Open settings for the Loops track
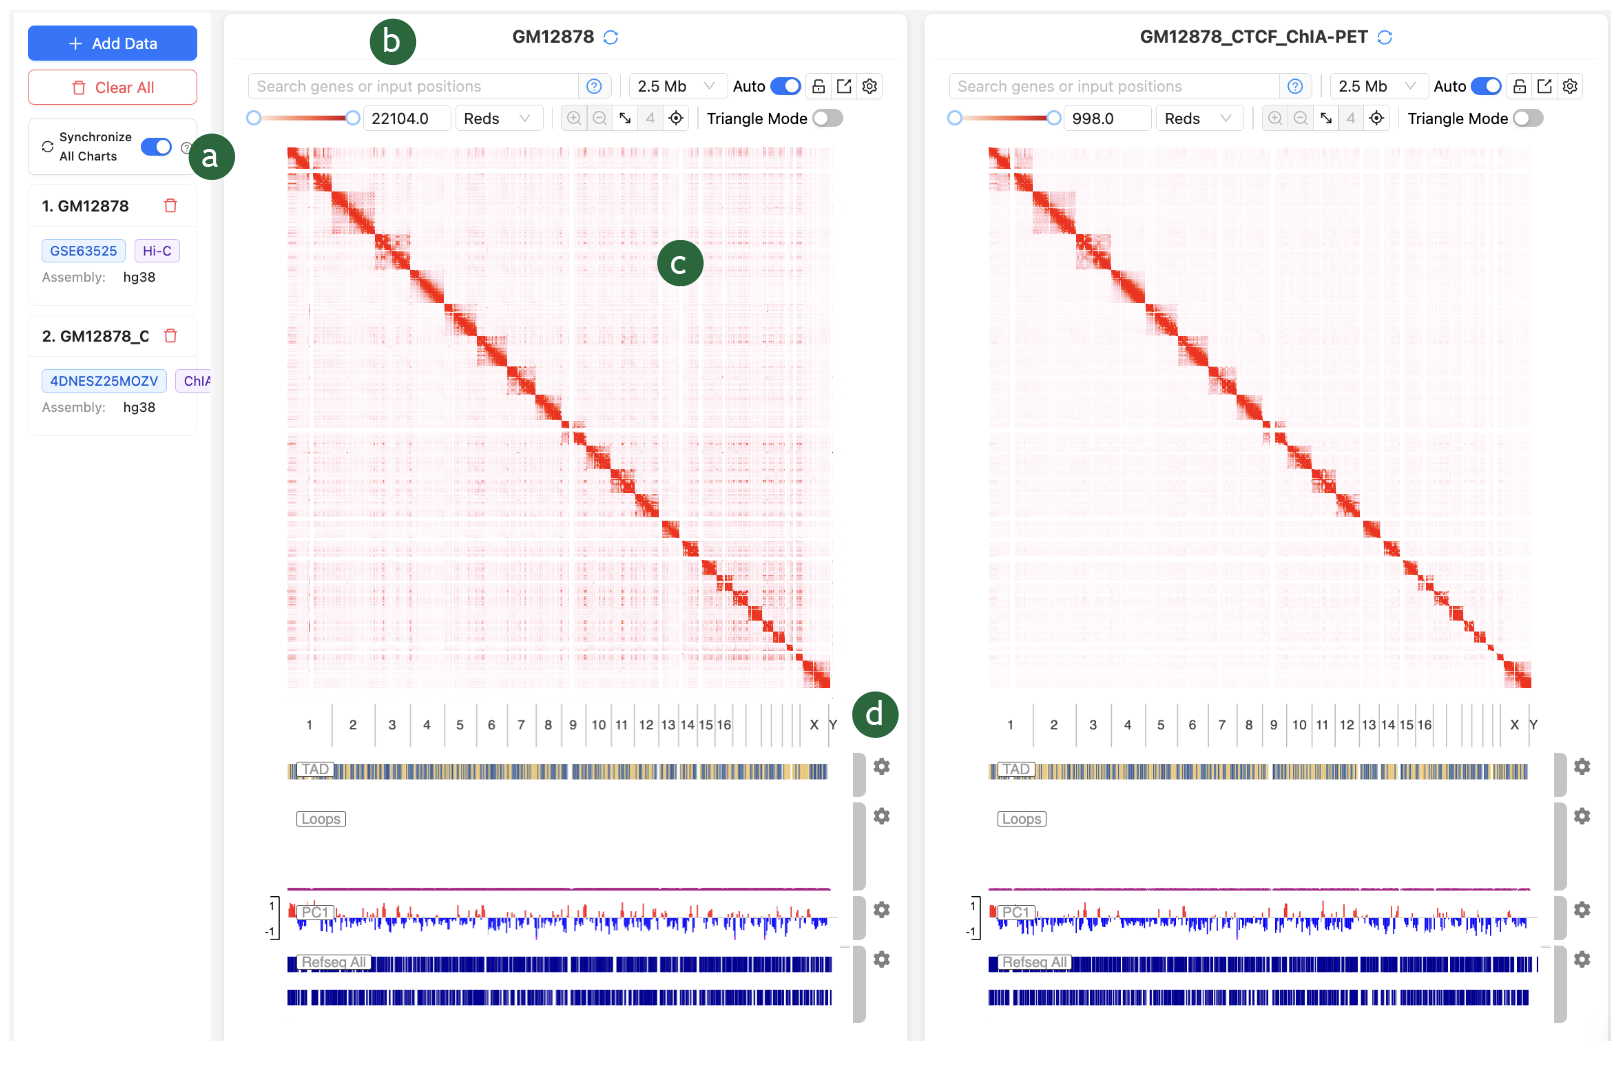The image size is (1618, 1072). 881,816
